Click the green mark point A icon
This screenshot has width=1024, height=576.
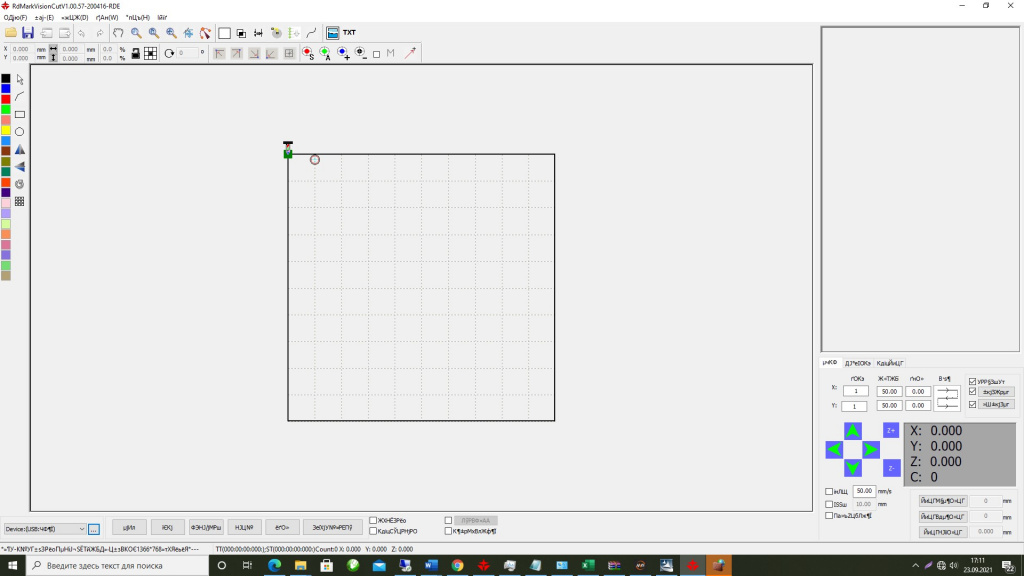[x=325, y=54]
